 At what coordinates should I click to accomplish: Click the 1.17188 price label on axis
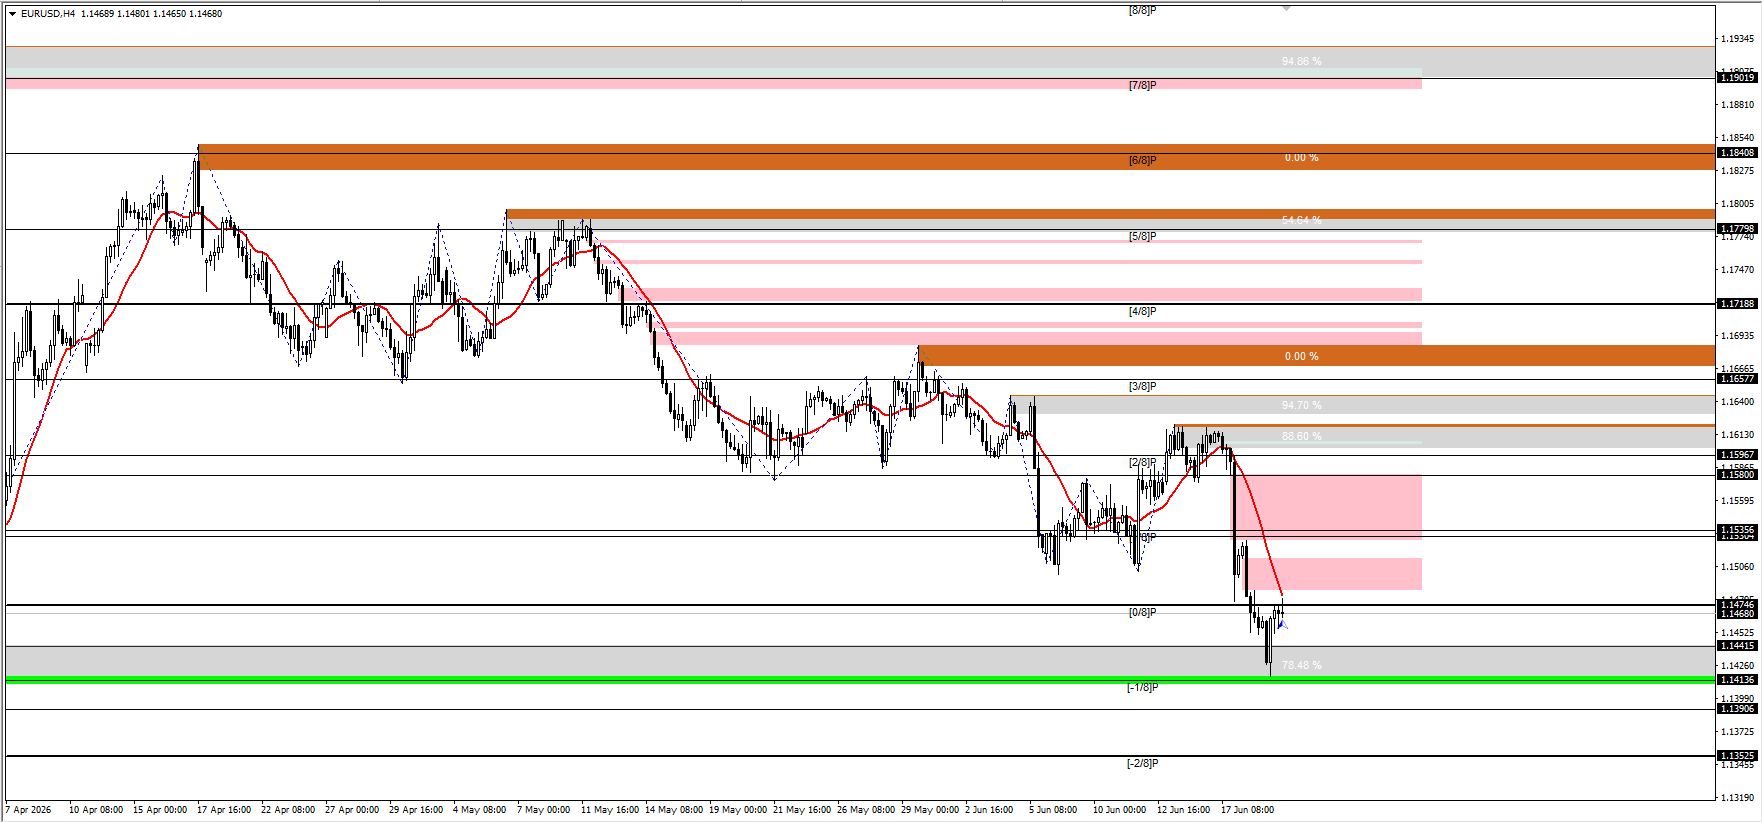pos(1737,303)
